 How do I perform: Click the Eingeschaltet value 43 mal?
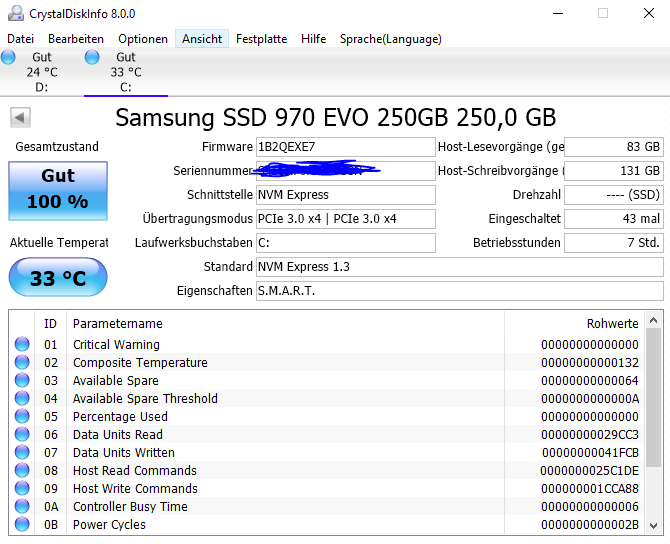click(x=614, y=218)
